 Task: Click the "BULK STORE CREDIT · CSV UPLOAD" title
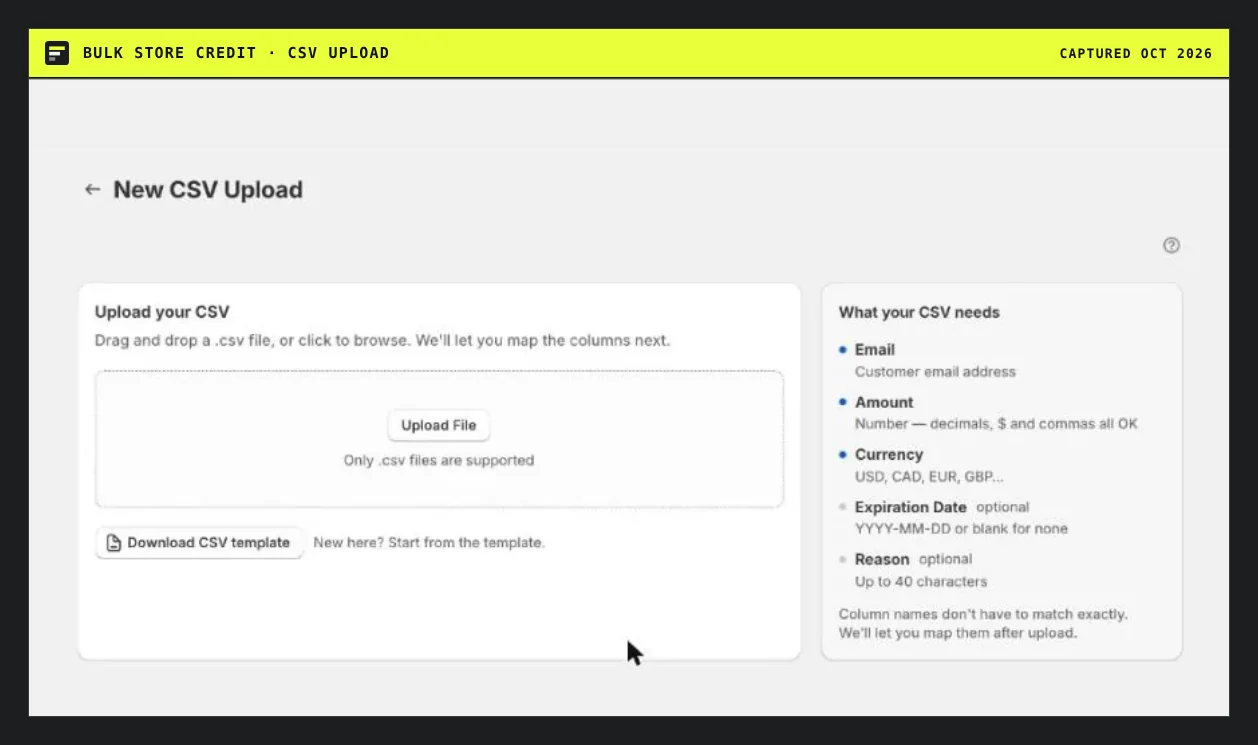pyautogui.click(x=236, y=53)
